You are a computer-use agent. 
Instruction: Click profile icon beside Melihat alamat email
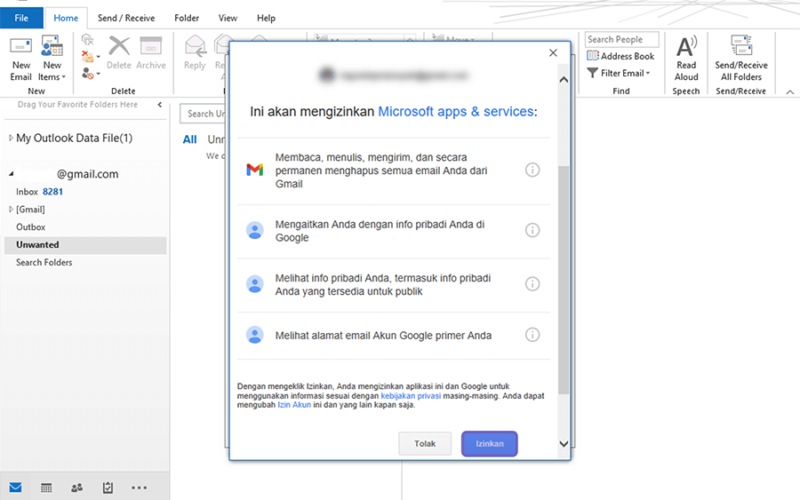coord(255,335)
